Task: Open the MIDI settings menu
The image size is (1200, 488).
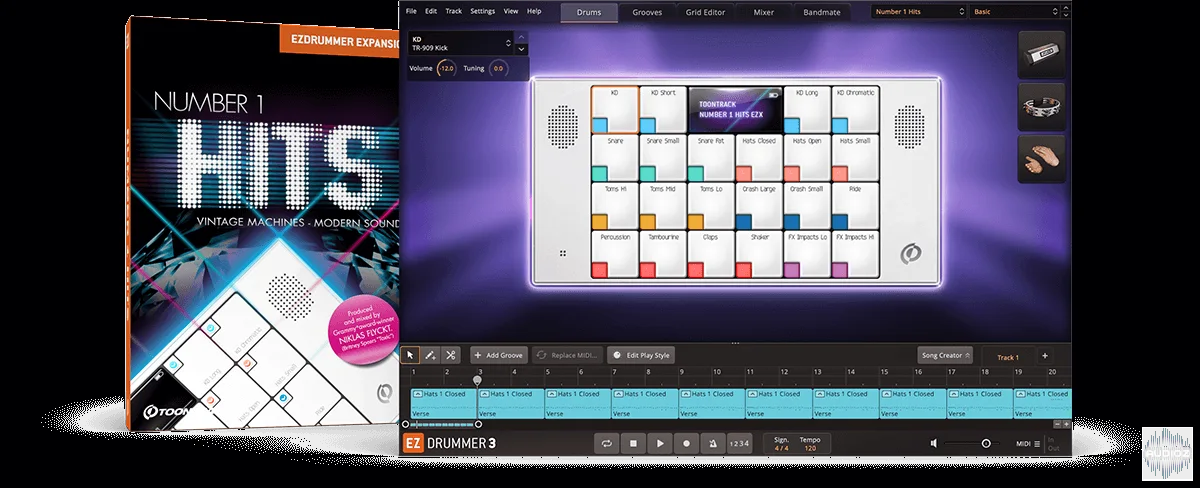Action: (x=1030, y=443)
